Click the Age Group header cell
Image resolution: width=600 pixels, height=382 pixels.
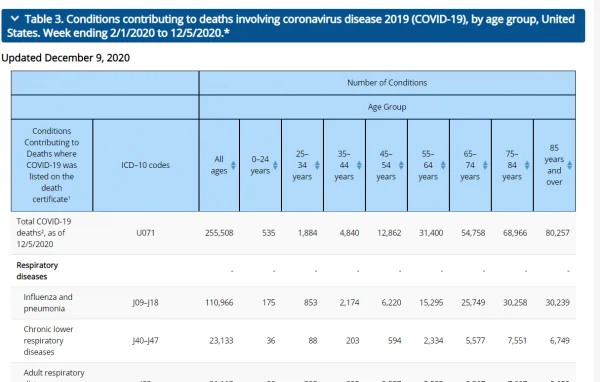pyautogui.click(x=387, y=107)
